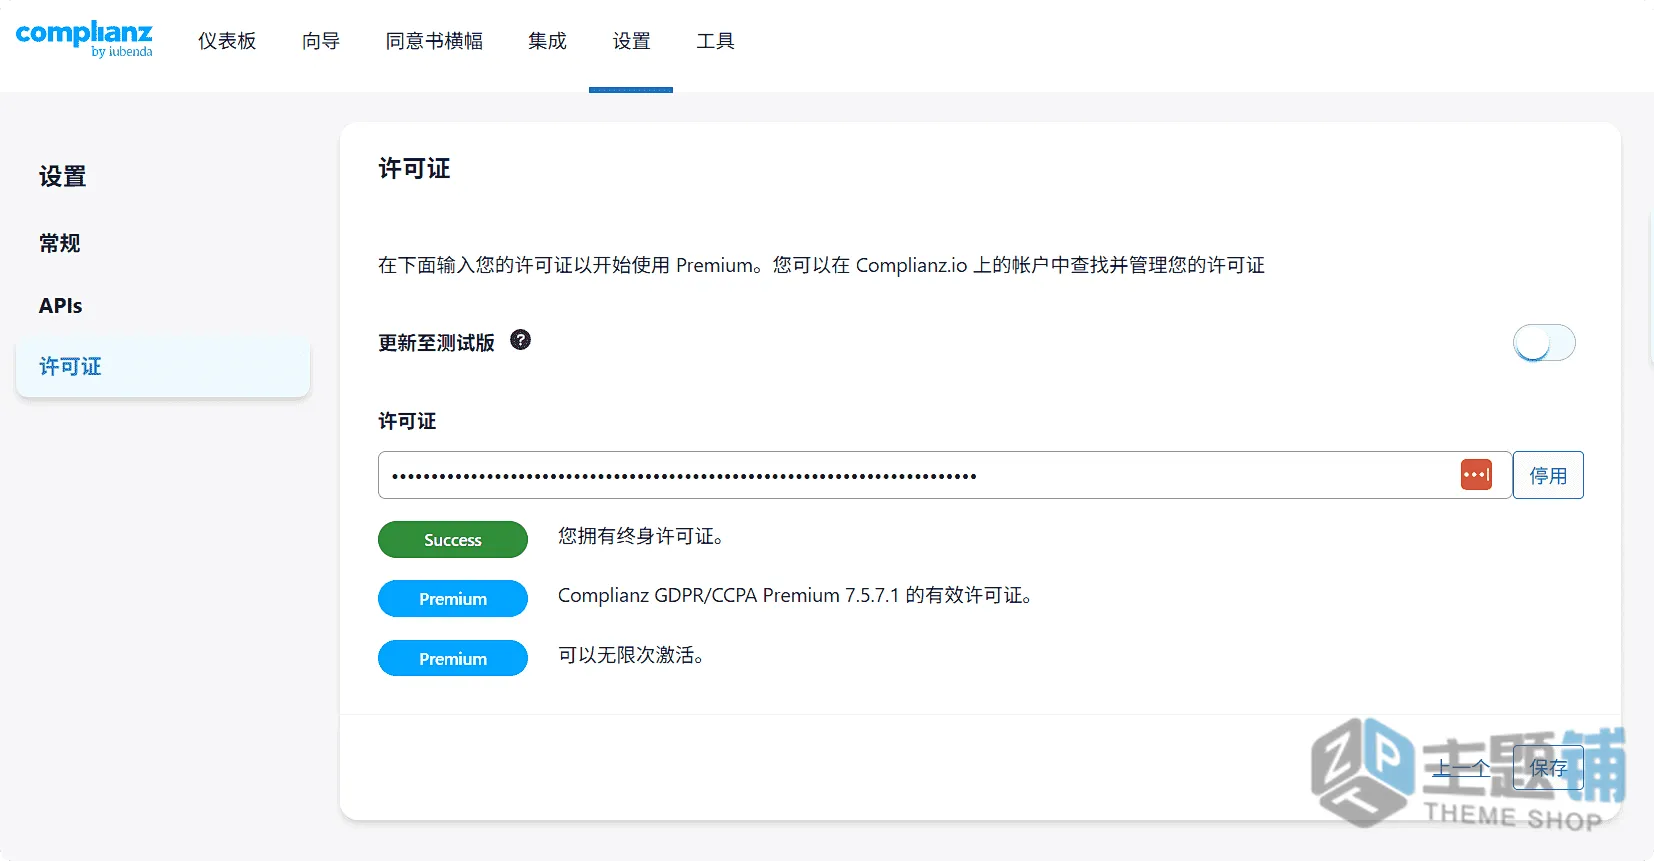Click the description text mentioning Complianz.io
This screenshot has width=1654, height=861.
[x=821, y=265]
